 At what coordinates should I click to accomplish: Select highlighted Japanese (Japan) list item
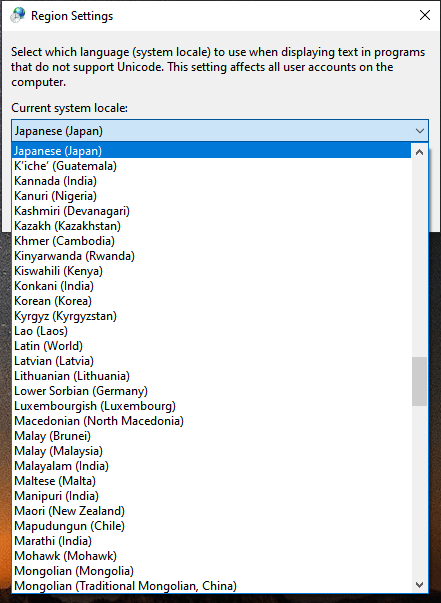point(211,151)
